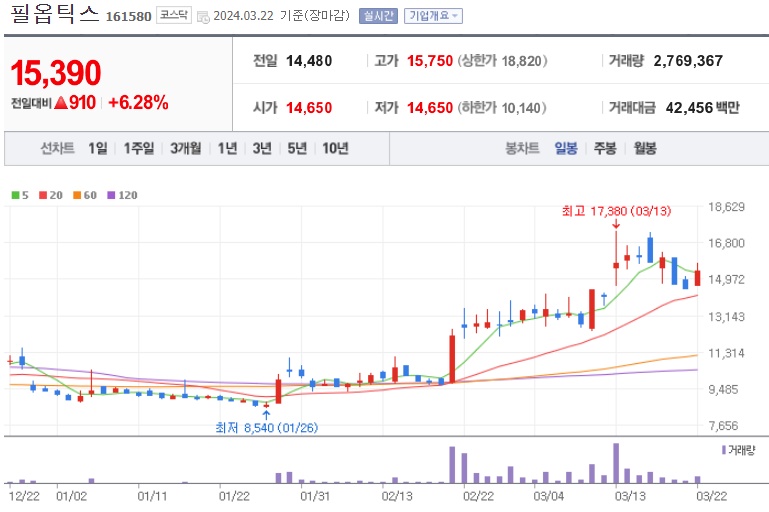Image resolution: width=769 pixels, height=512 pixels.
Task: Click the 하한가 10,140 text
Action: tap(502, 108)
